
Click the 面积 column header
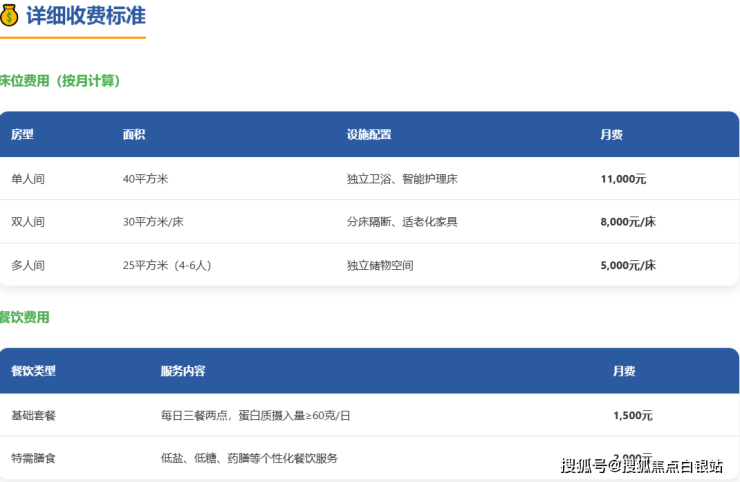pyautogui.click(x=134, y=135)
